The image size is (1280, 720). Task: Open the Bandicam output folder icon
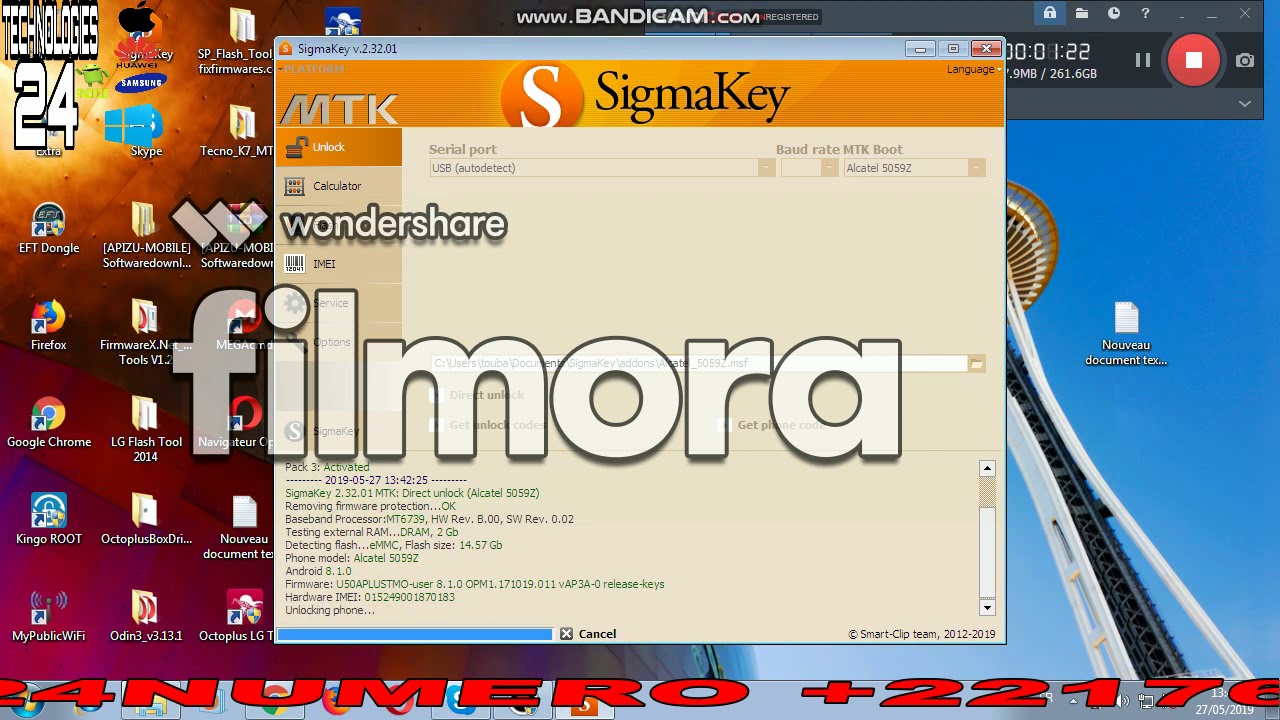click(x=1082, y=13)
